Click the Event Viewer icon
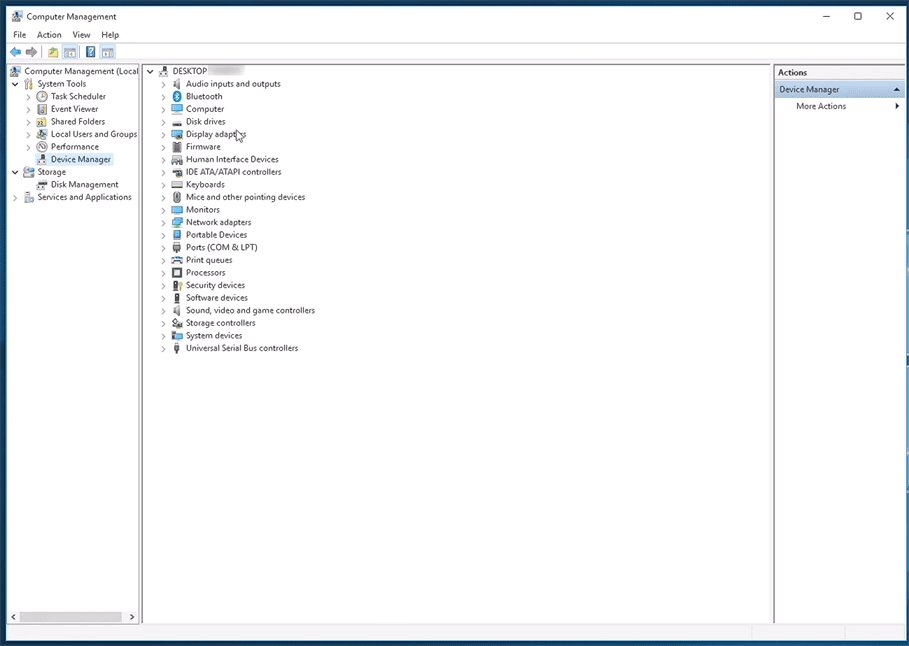909x646 pixels. click(x=42, y=109)
